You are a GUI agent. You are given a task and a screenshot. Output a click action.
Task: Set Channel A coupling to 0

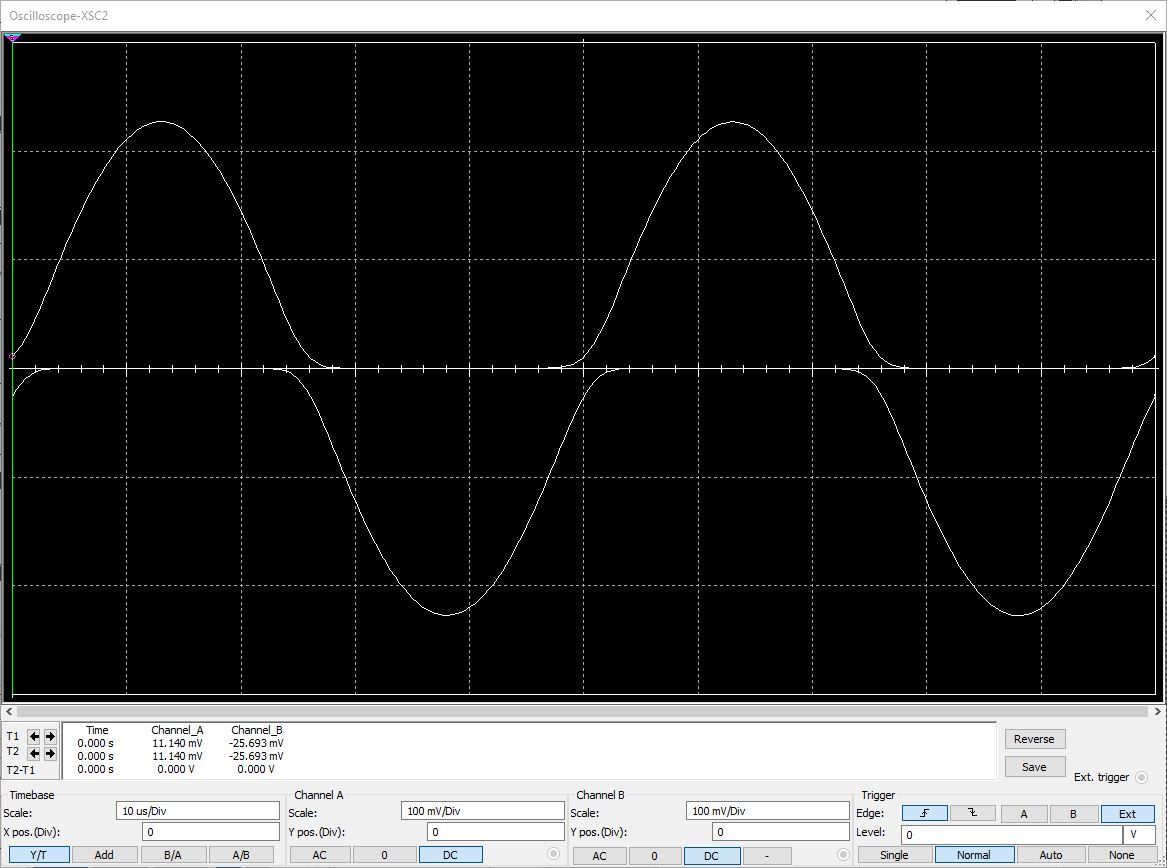[x=384, y=855]
